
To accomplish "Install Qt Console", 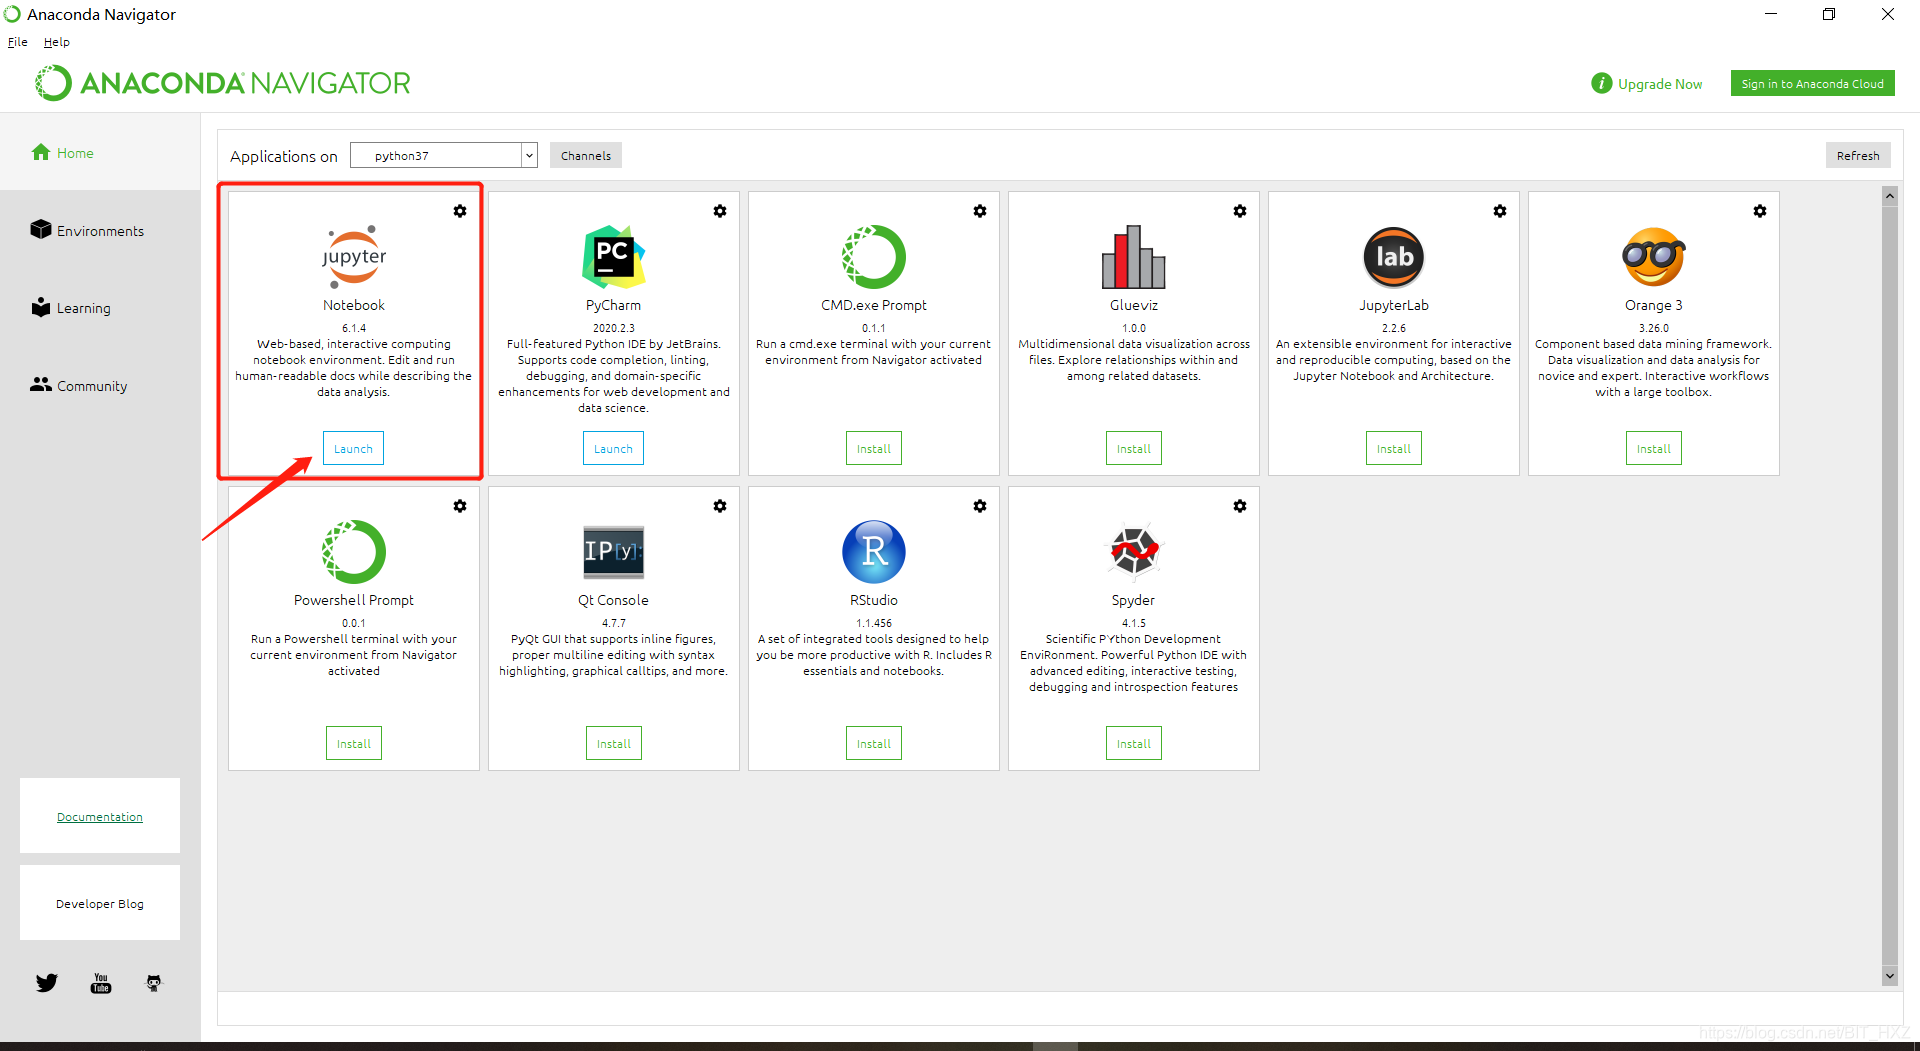I will click(x=614, y=744).
